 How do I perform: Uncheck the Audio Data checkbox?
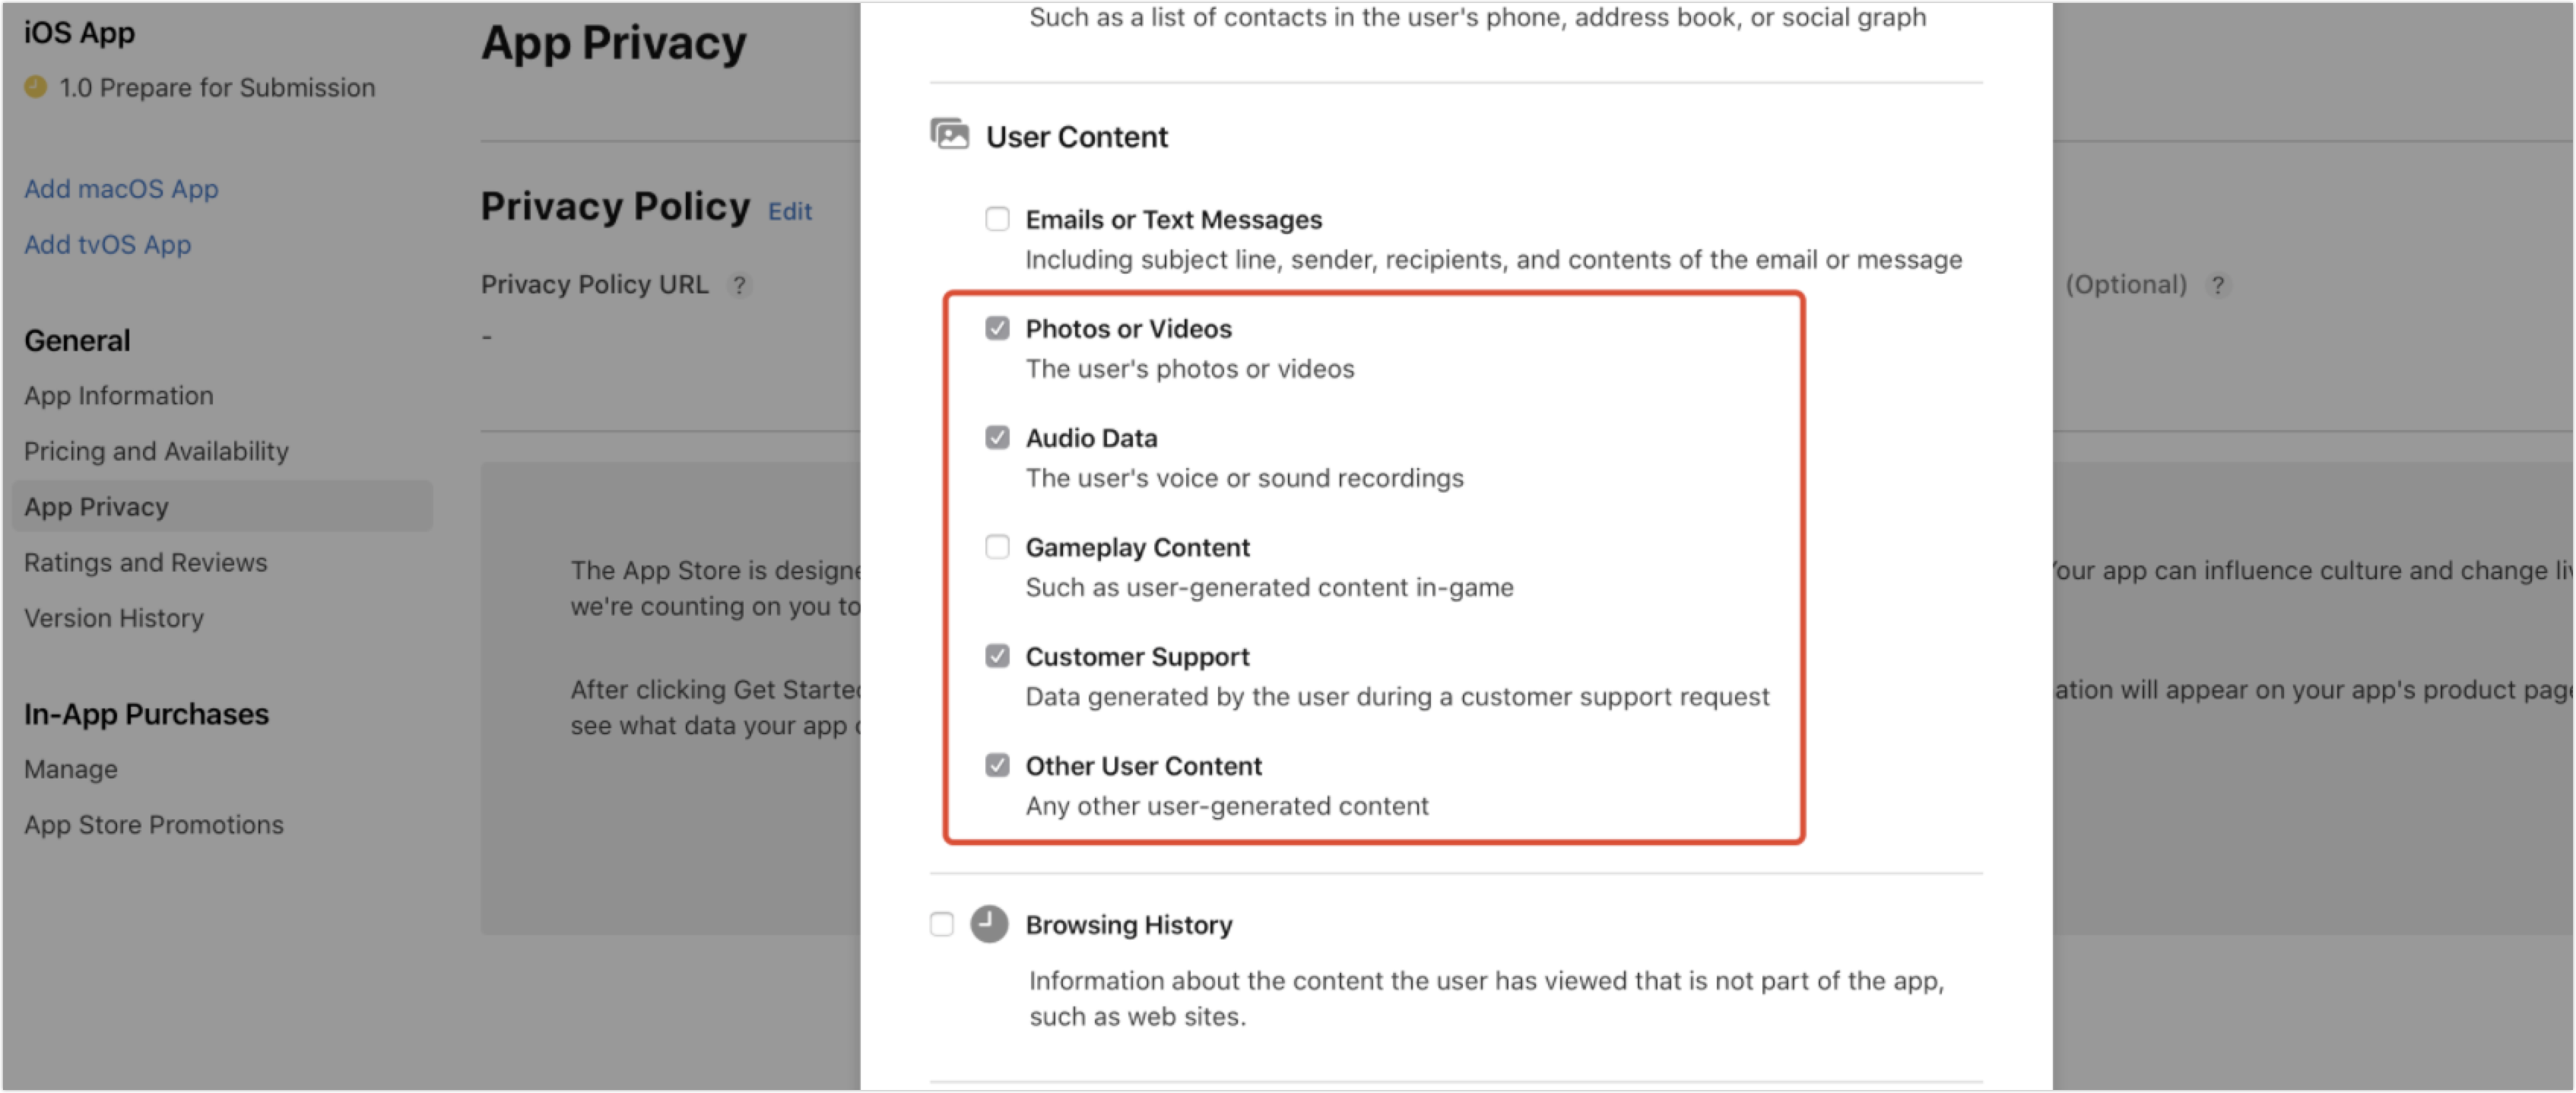click(997, 437)
